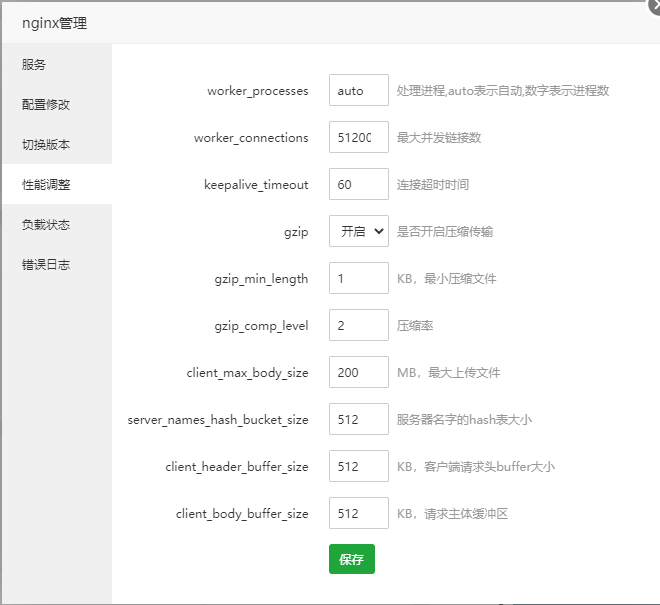Click the gzip_comp_level input field
The image size is (660, 605).
[359, 325]
